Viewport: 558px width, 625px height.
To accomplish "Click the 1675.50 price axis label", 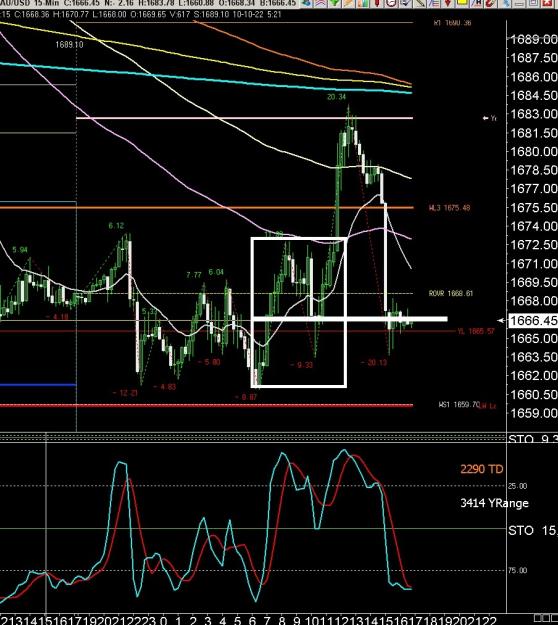I will pyautogui.click(x=534, y=208).
